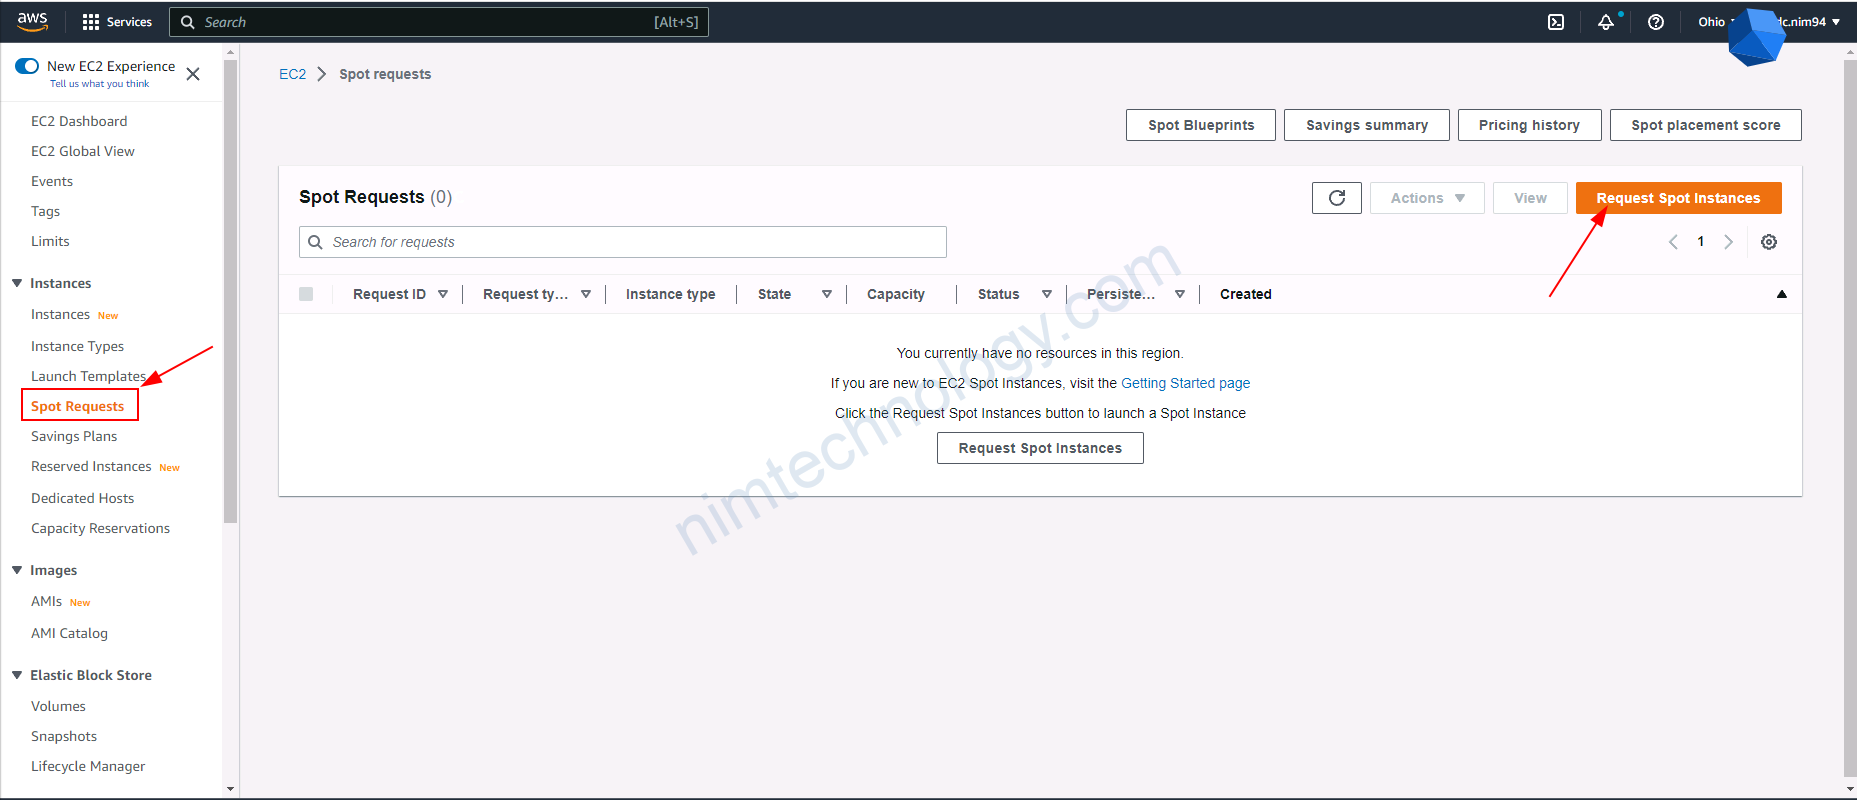Follow the Getting Started page link
The width and height of the screenshot is (1857, 800).
coord(1185,383)
